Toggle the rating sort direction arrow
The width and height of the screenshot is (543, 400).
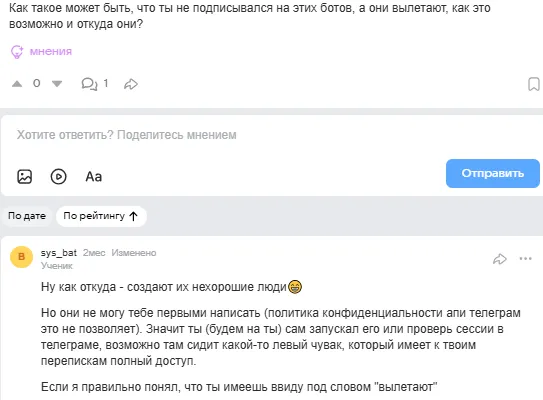tap(133, 216)
